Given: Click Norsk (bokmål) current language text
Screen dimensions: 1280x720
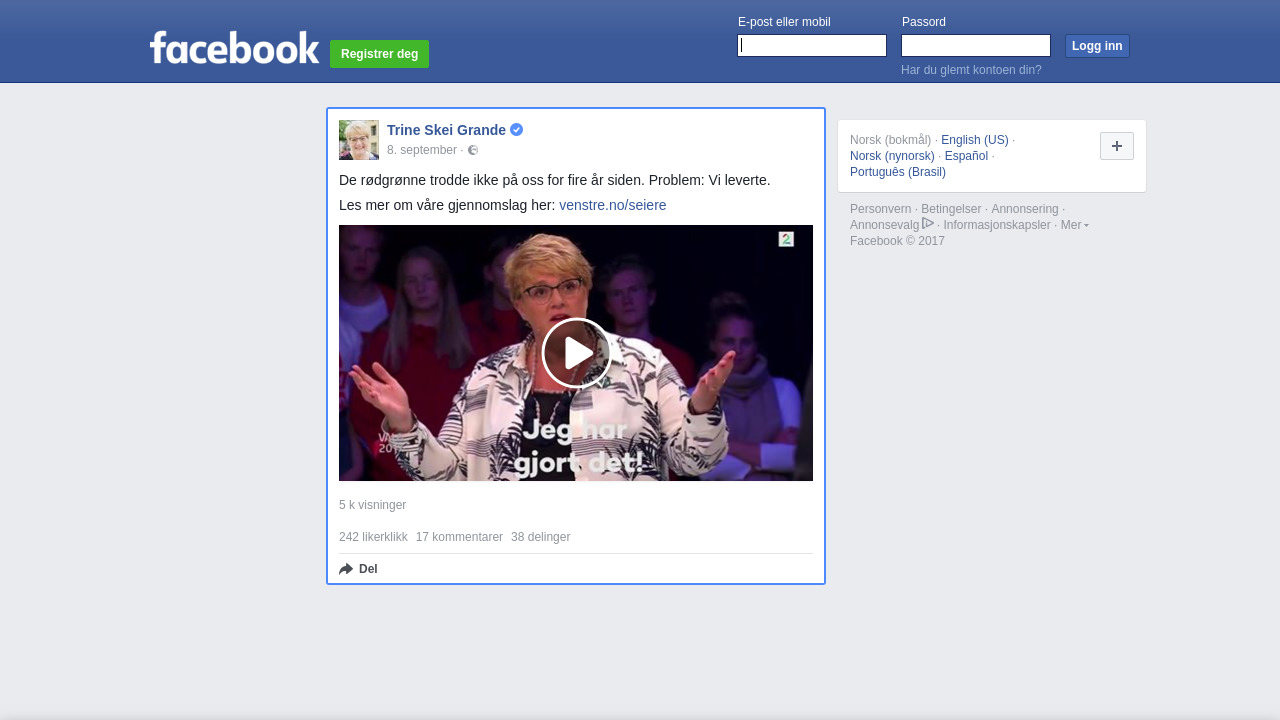Looking at the screenshot, I should 890,140.
